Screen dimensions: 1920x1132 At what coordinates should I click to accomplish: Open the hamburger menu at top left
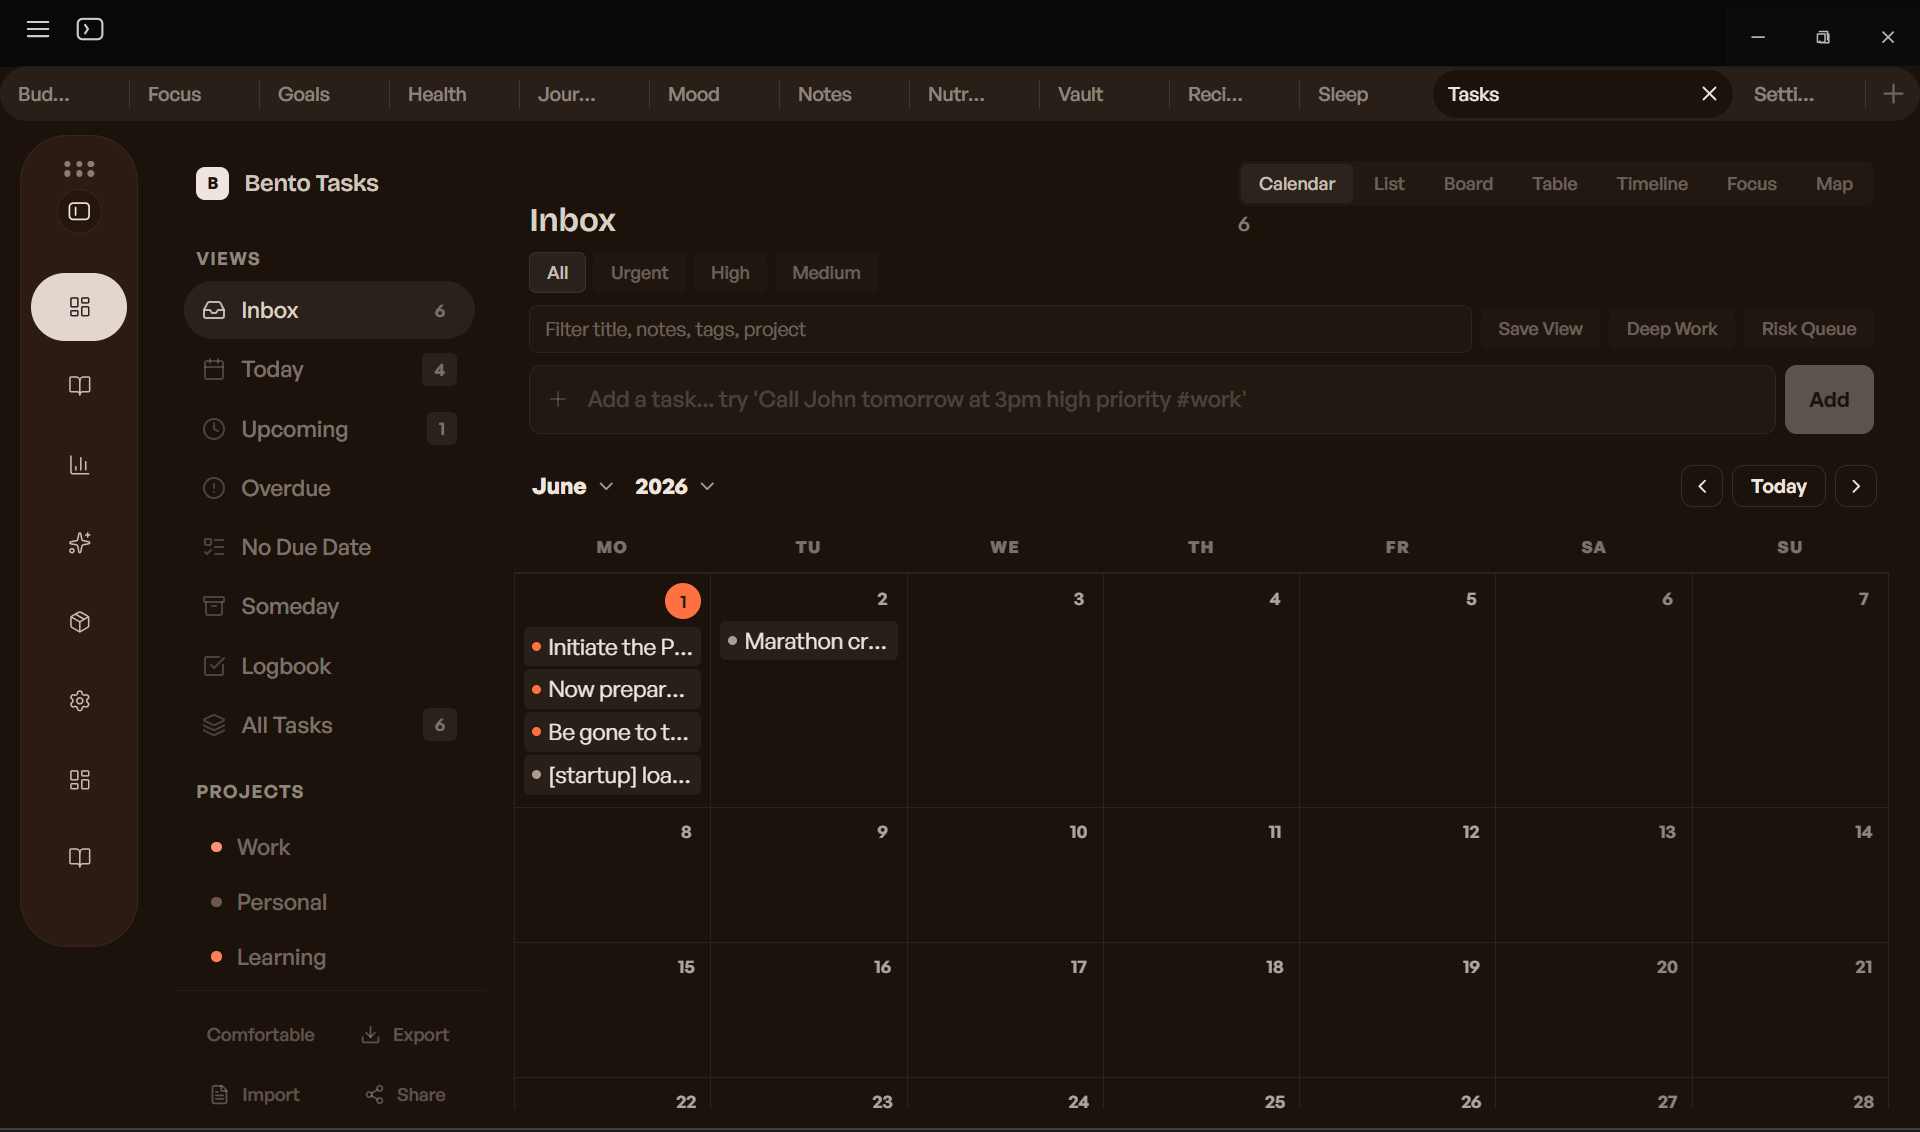click(x=38, y=29)
